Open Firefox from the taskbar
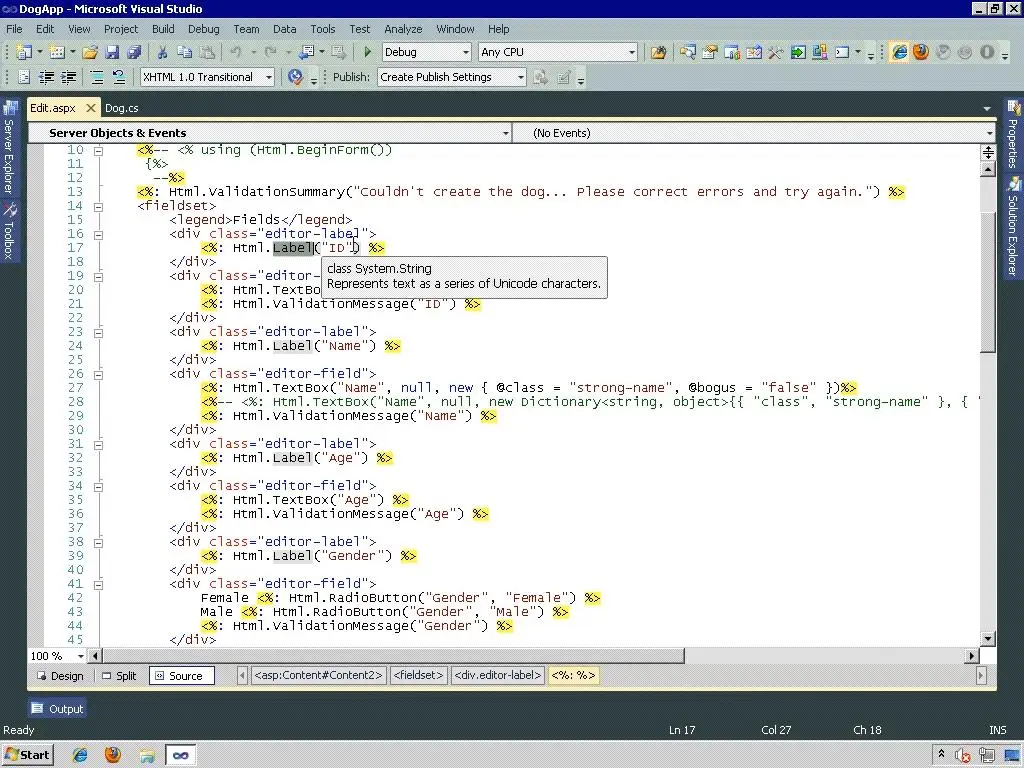This screenshot has width=1024, height=768. click(x=112, y=755)
